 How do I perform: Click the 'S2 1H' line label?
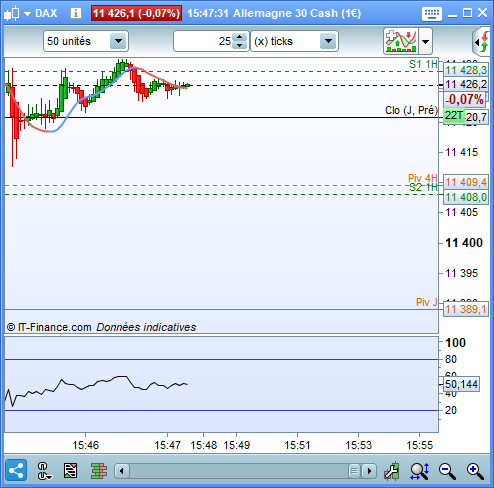423,188
